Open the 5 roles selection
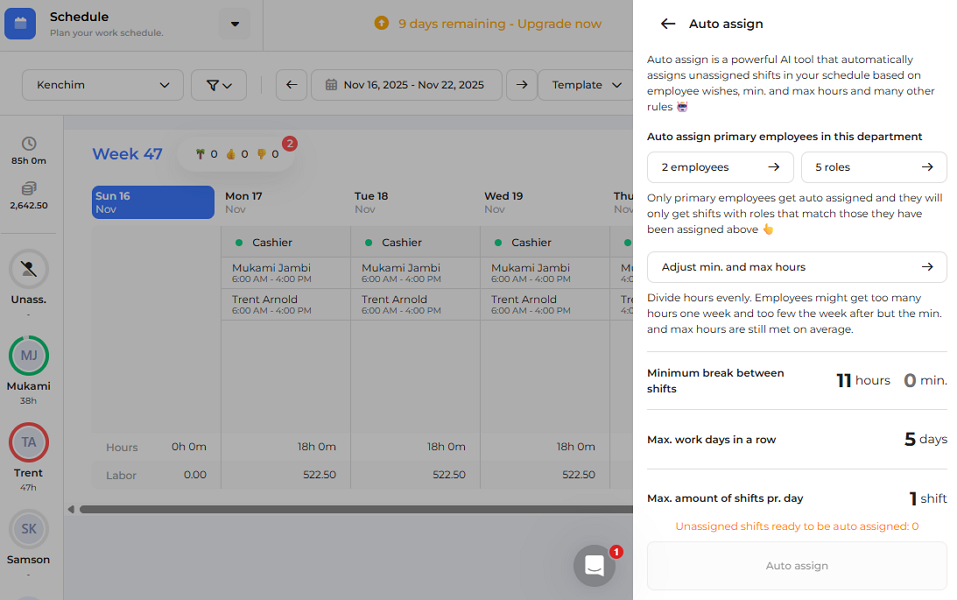Image resolution: width=957 pixels, height=600 pixels. tap(873, 167)
